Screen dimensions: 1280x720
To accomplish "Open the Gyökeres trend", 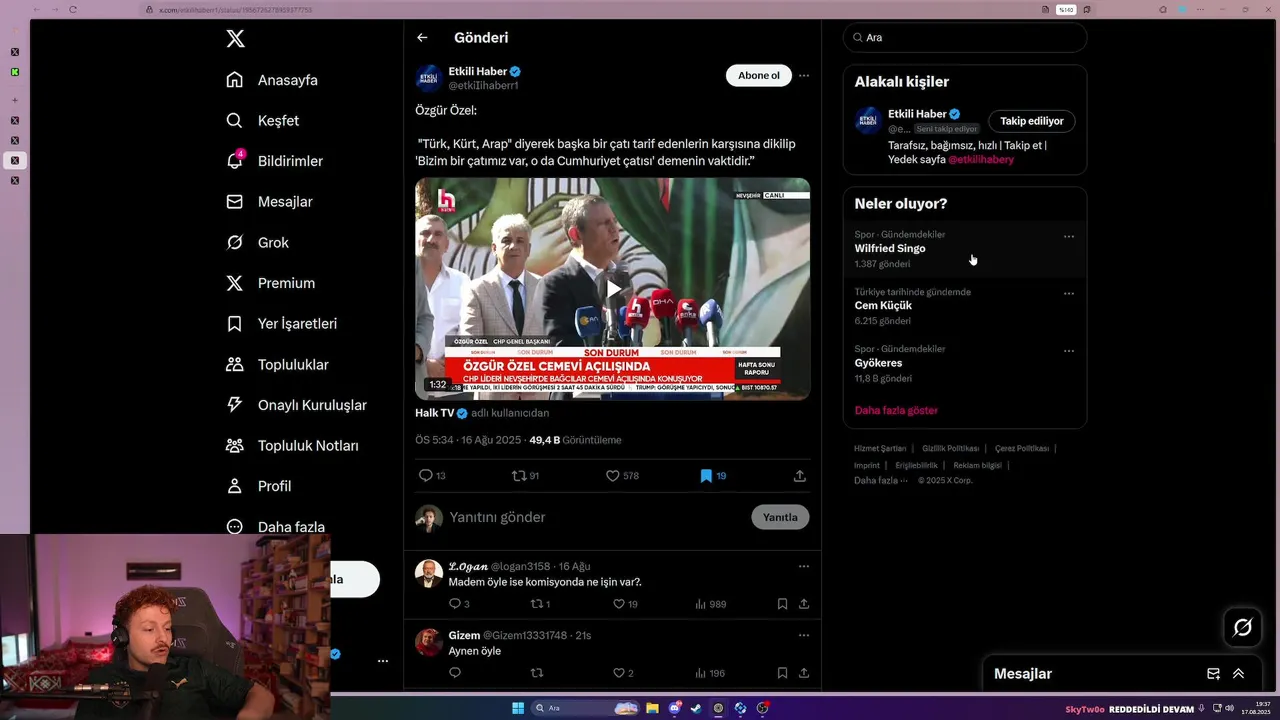I will (964, 363).
